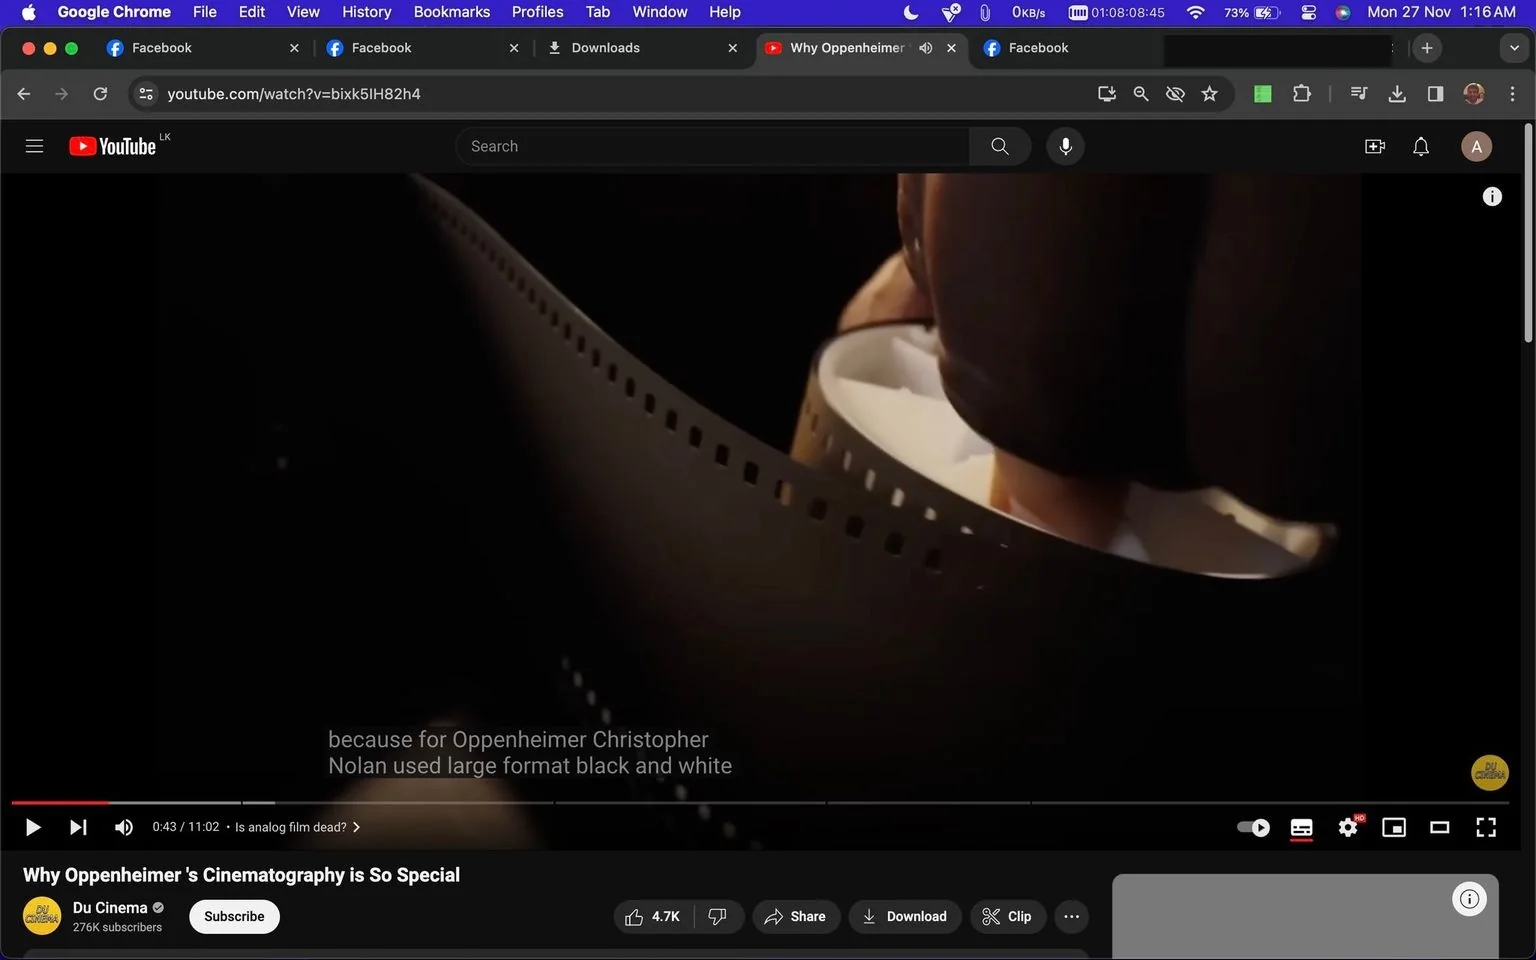
Task: Open the History menu
Action: pyautogui.click(x=366, y=12)
